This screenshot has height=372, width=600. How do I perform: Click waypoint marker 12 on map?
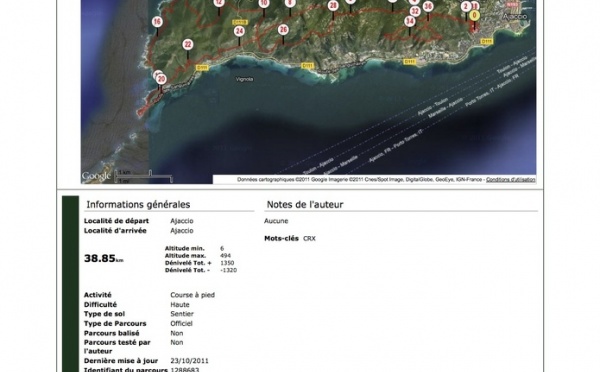[x=219, y=3]
